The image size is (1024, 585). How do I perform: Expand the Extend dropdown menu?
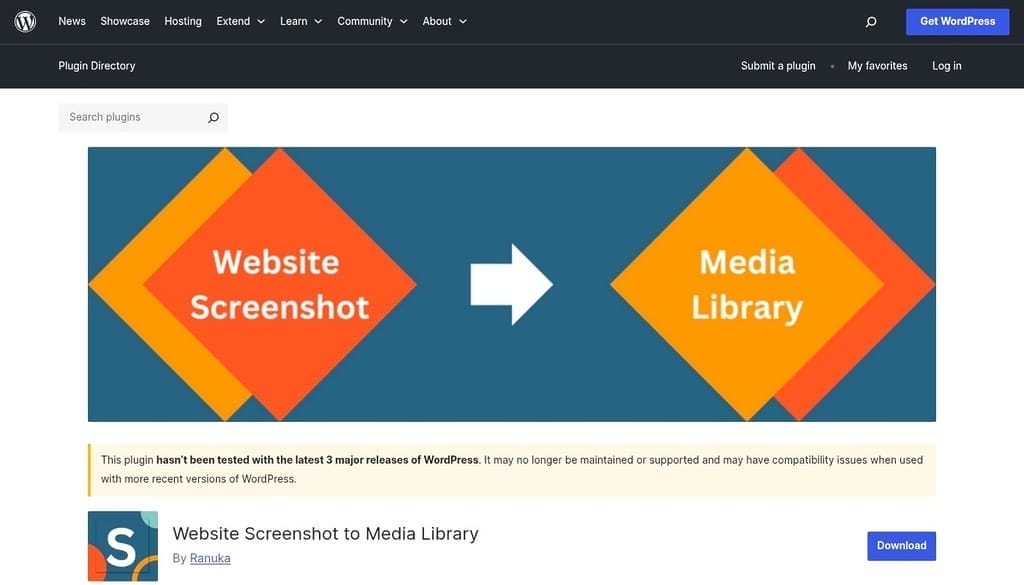click(x=241, y=21)
